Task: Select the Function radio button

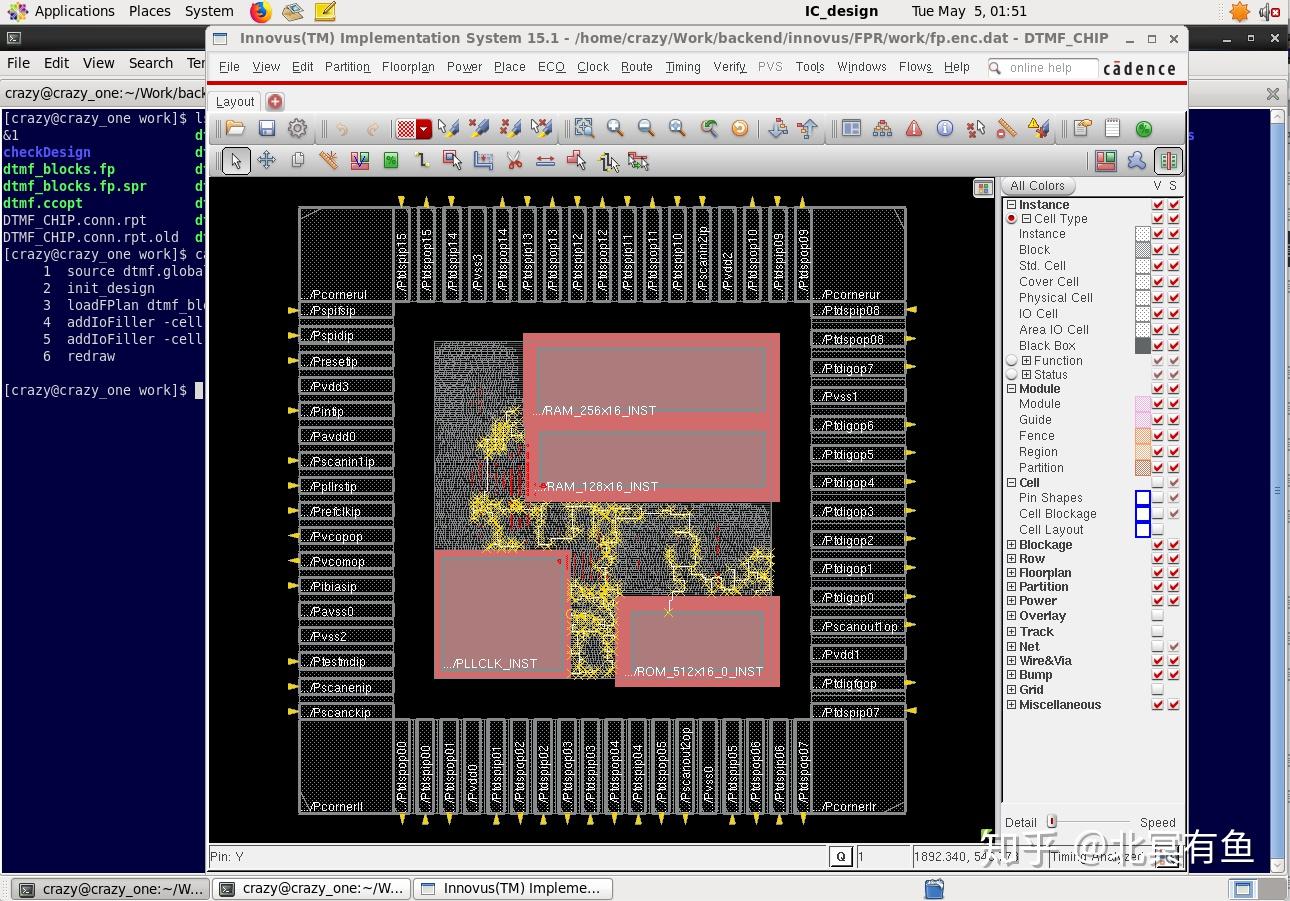Action: (1012, 361)
